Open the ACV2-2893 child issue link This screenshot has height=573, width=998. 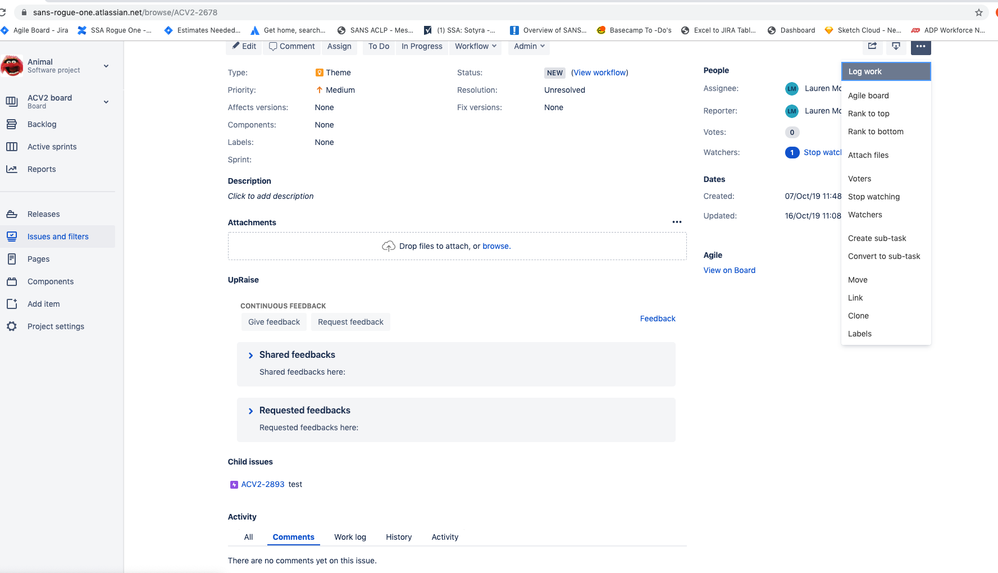(262, 485)
